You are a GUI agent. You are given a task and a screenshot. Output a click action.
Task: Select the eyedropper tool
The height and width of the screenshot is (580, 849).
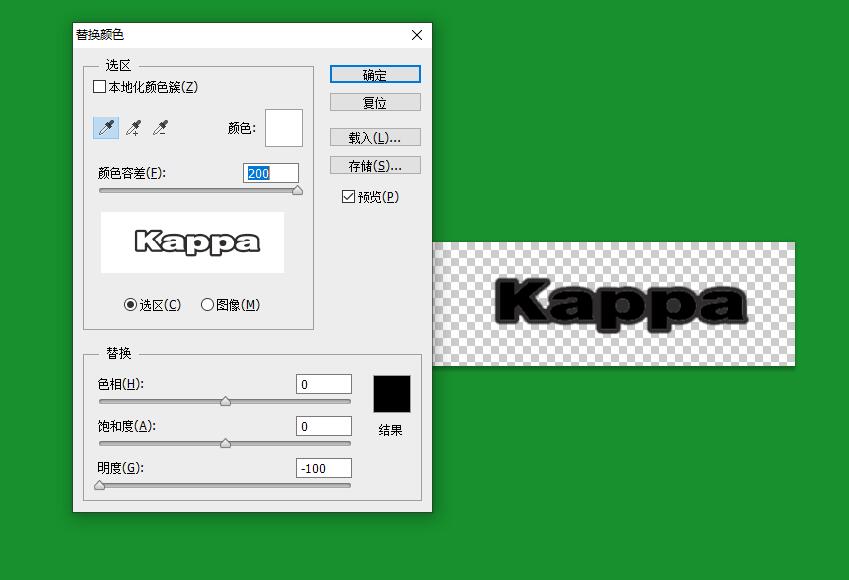point(106,128)
